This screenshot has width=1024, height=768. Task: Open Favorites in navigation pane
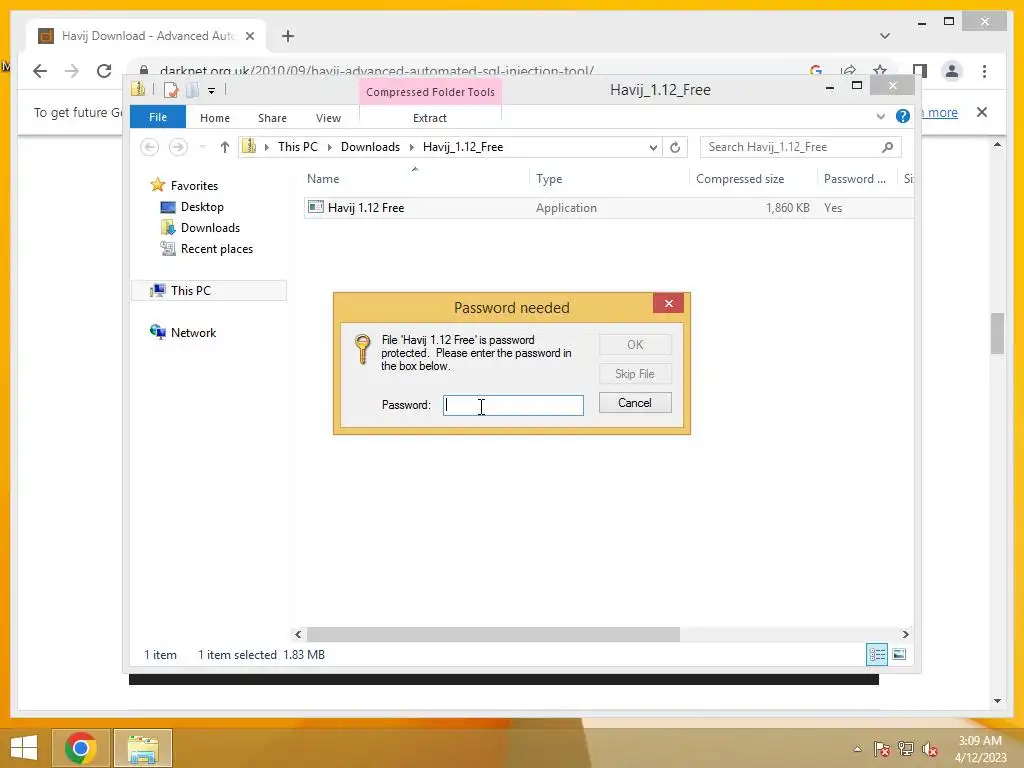coord(194,186)
